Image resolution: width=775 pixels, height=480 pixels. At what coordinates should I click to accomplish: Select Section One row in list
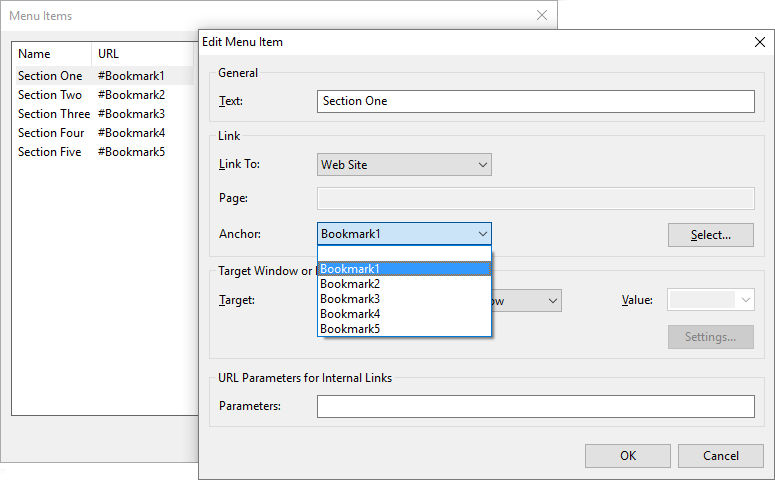(50, 76)
